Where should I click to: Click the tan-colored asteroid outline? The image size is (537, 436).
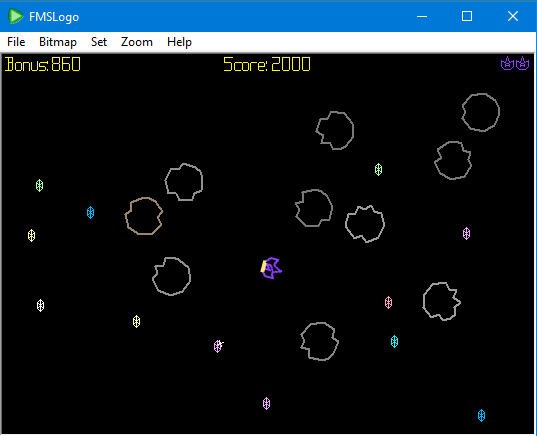click(143, 216)
